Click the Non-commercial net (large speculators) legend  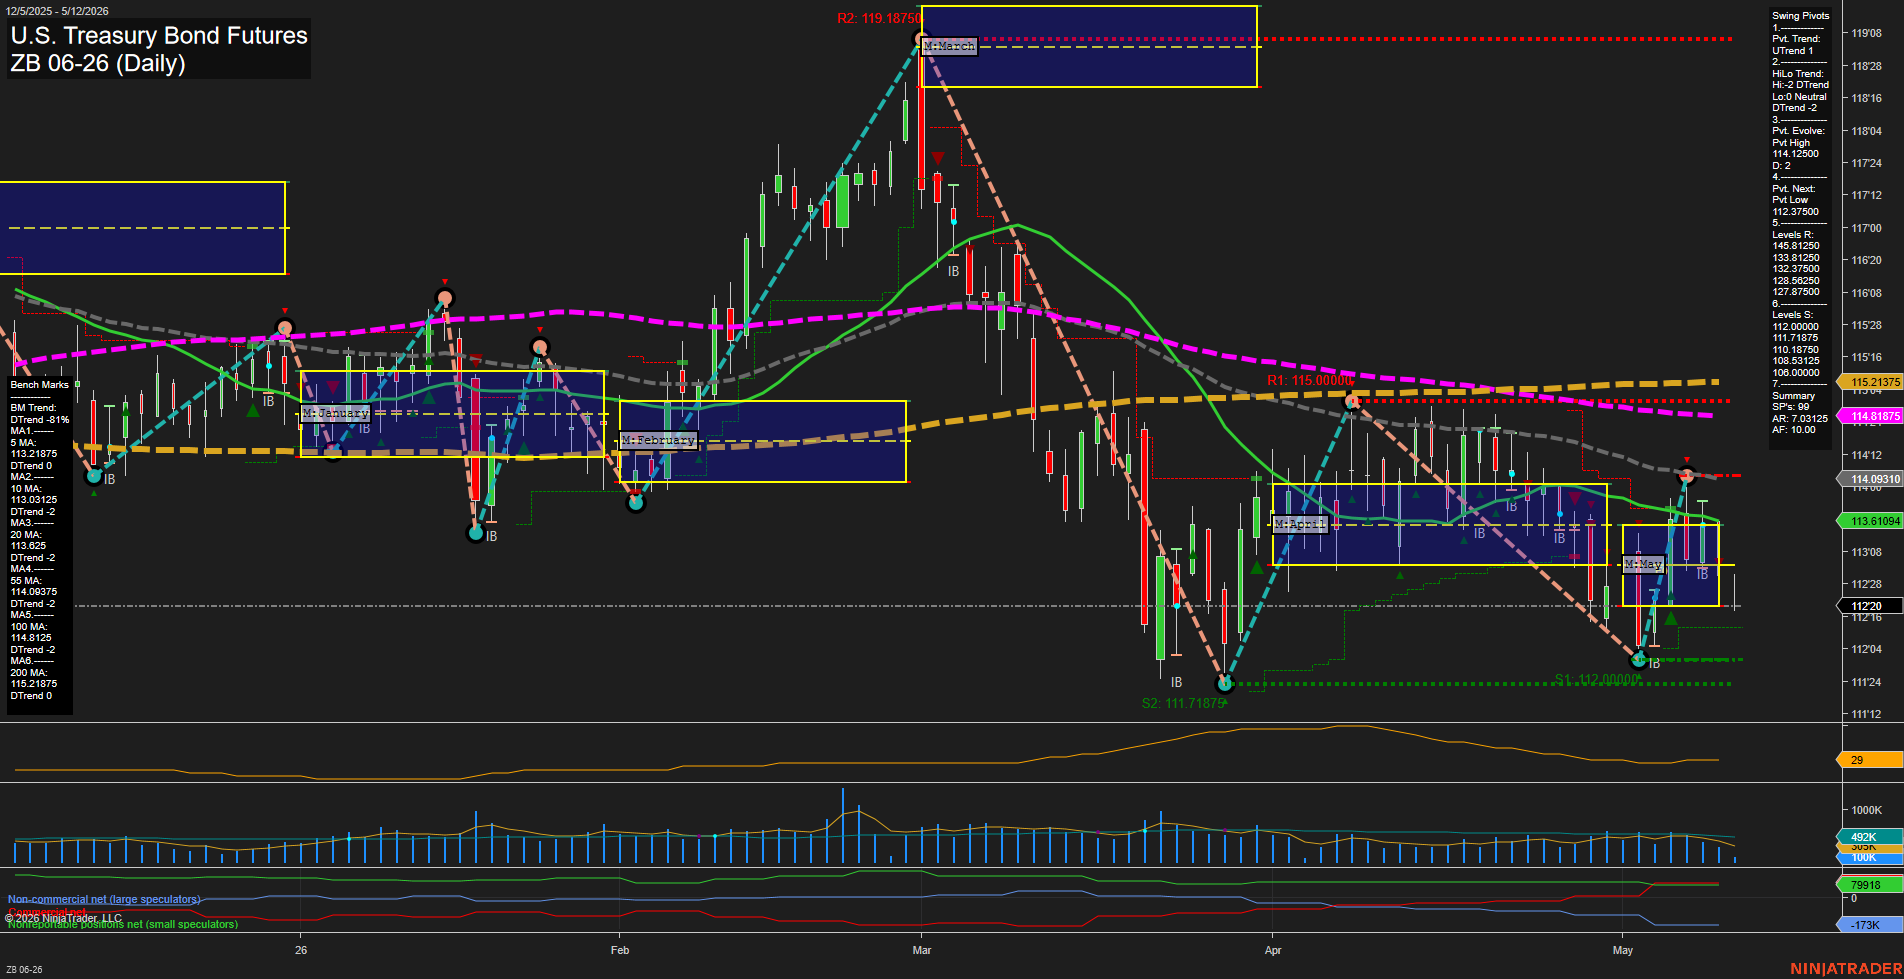click(x=104, y=900)
